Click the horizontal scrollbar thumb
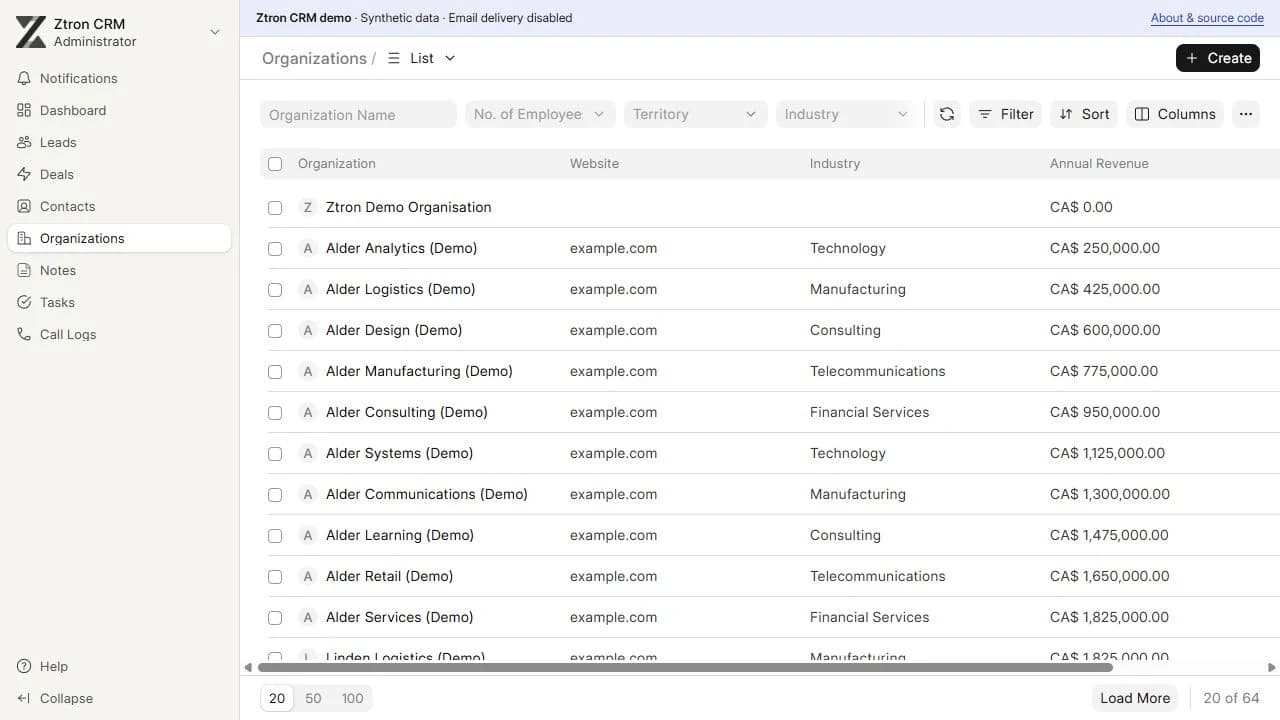Viewport: 1280px width, 720px height. coord(685,667)
